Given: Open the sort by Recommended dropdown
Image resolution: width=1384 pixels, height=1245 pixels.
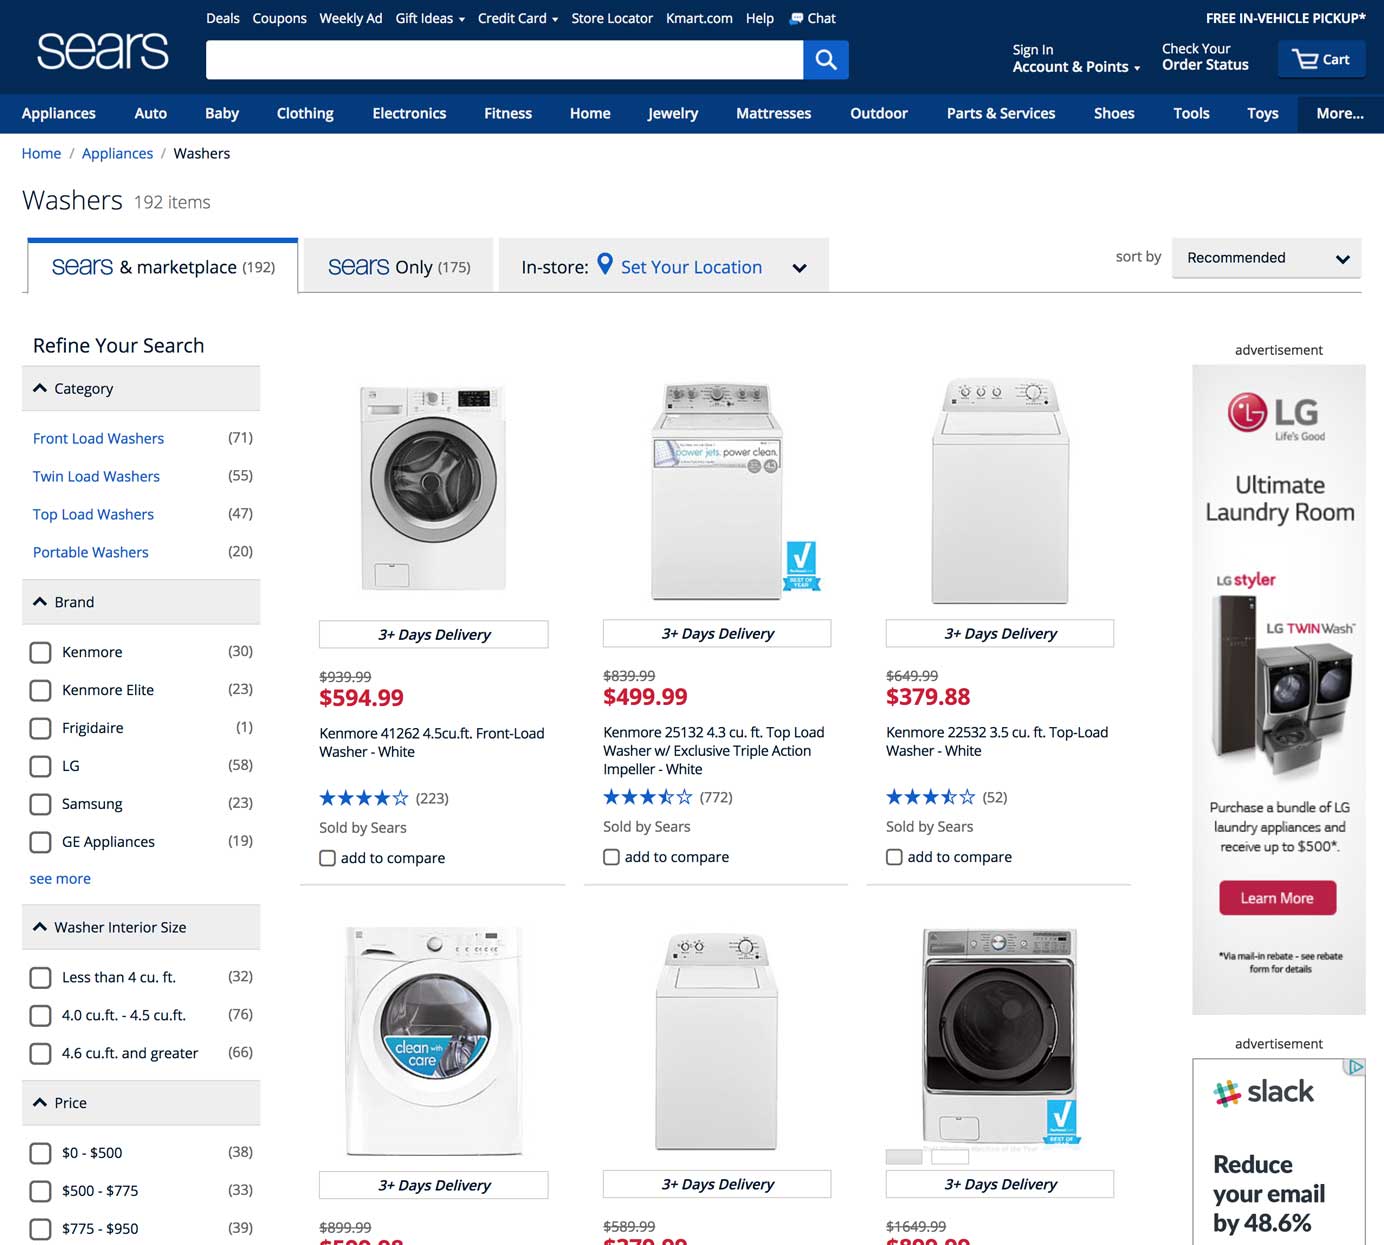Looking at the screenshot, I should pyautogui.click(x=1266, y=258).
